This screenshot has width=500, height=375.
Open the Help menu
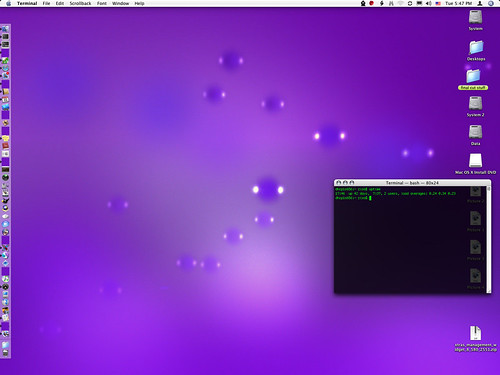[139, 3]
